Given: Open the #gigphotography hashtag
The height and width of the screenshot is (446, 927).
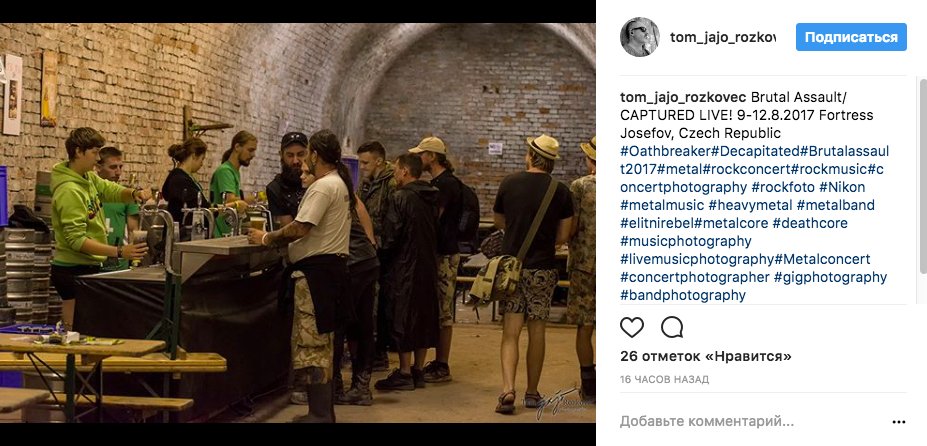Looking at the screenshot, I should (830, 277).
